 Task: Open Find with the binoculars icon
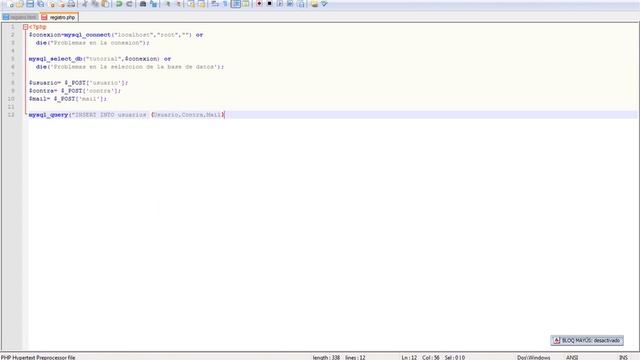[x=143, y=4]
